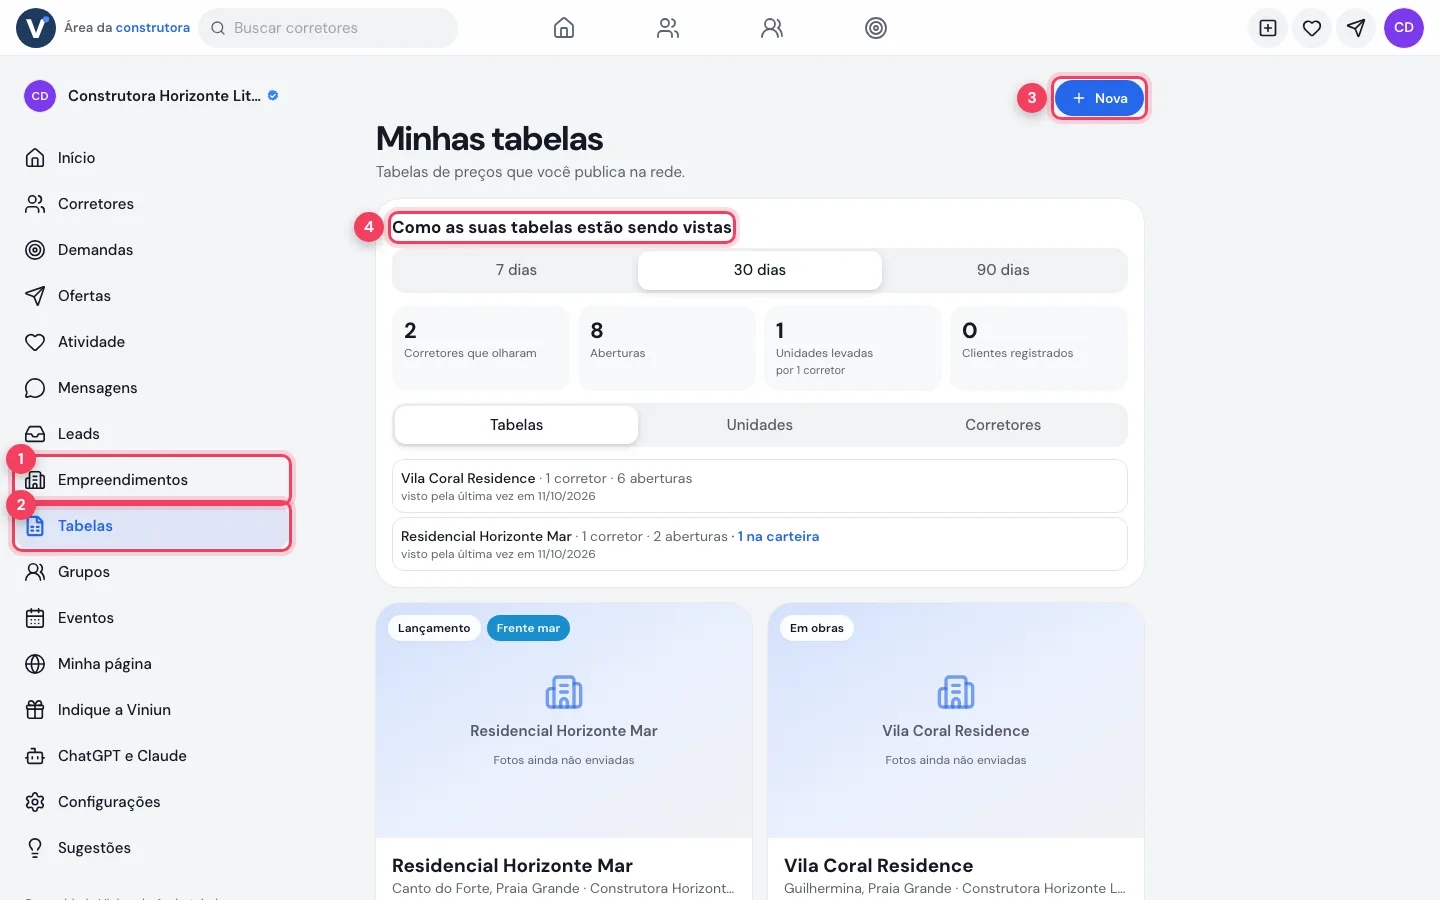
Task: Open Indique a Viniun in the sidebar
Action: pyautogui.click(x=152, y=710)
